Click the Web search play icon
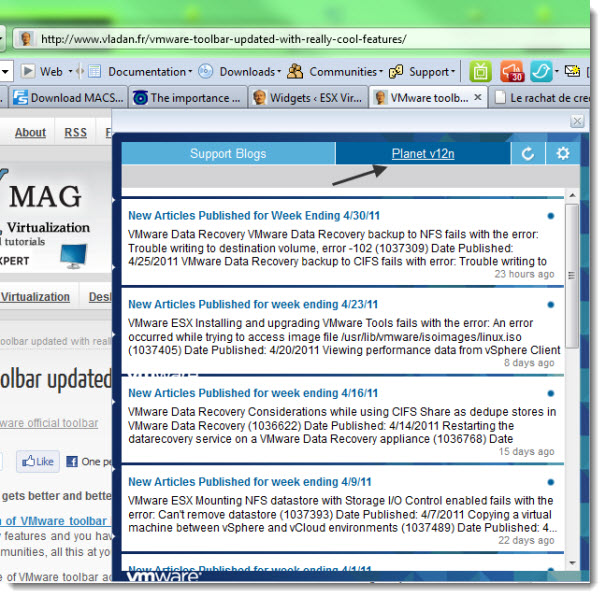Viewport: 605px width, 598px height. coord(28,71)
